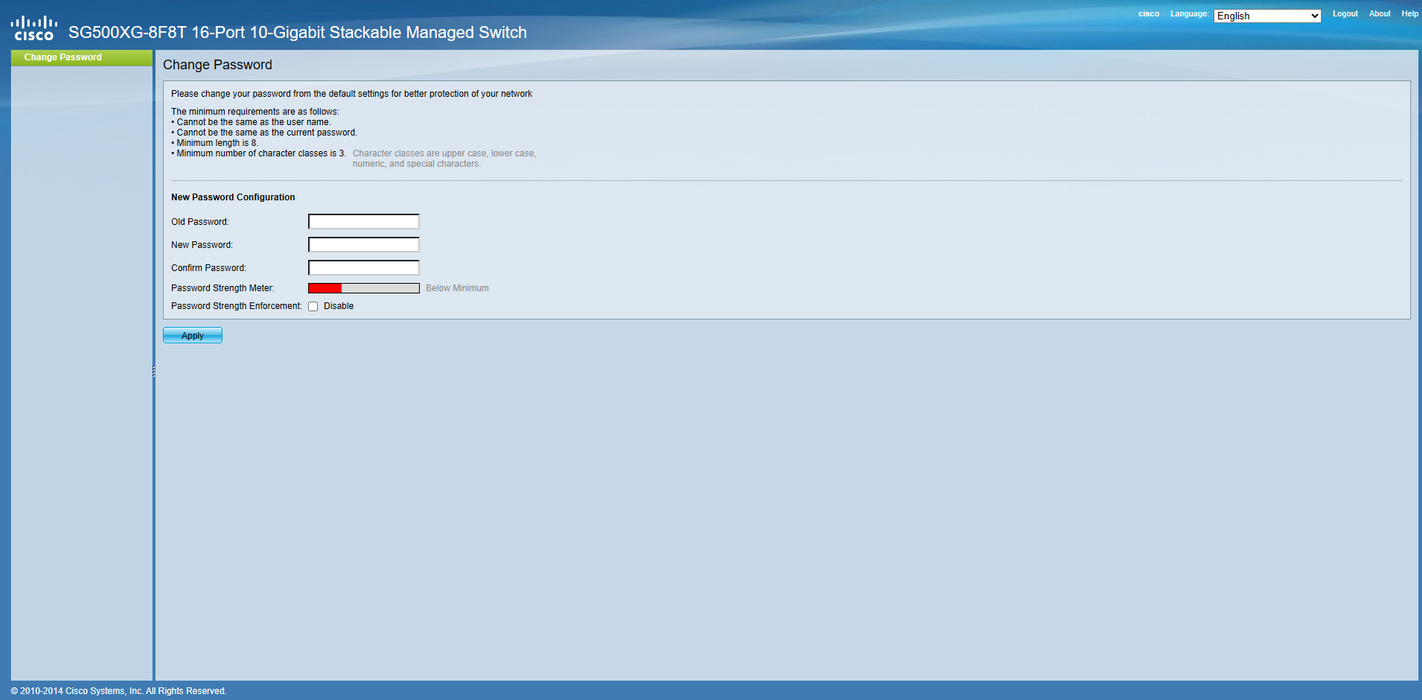Click the Apply button
Viewport: 1422px width, 700px height.
click(x=193, y=336)
